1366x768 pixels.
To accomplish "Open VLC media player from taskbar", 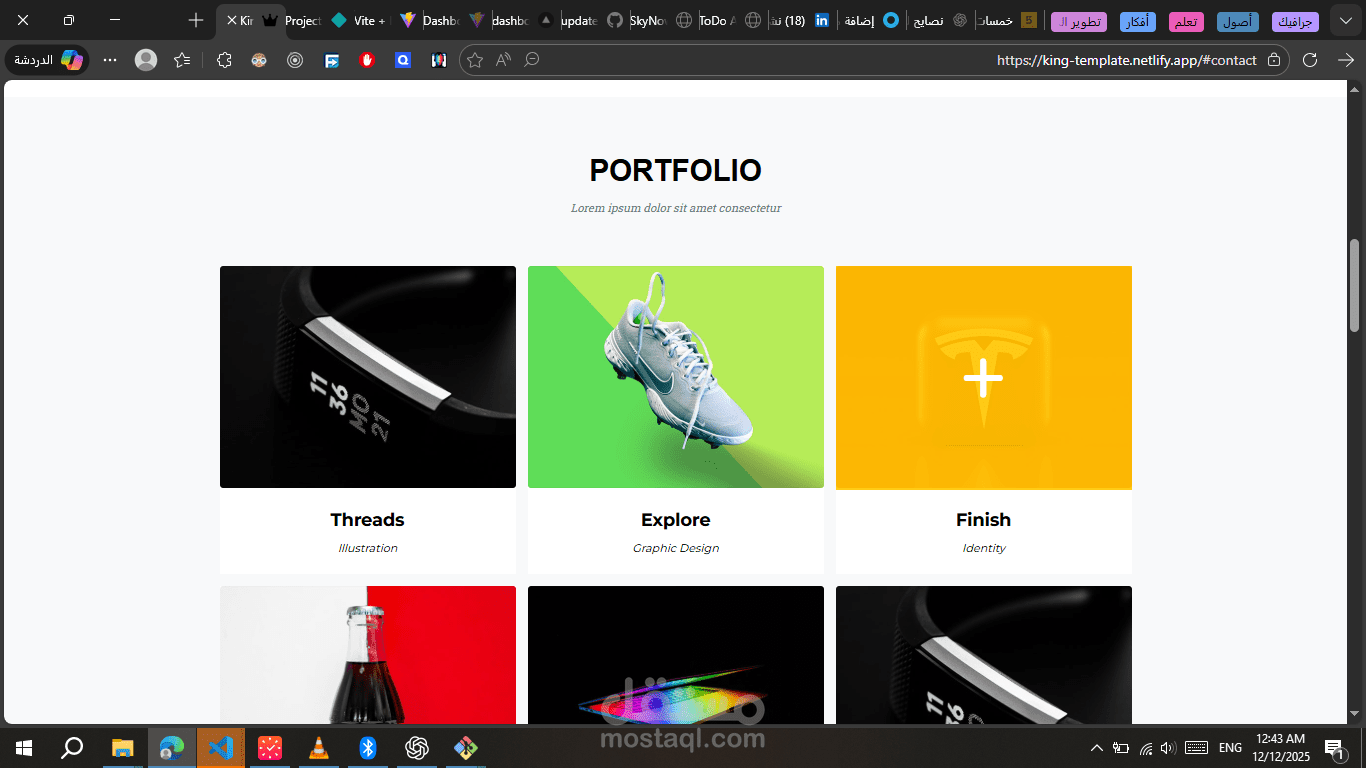I will pyautogui.click(x=319, y=747).
